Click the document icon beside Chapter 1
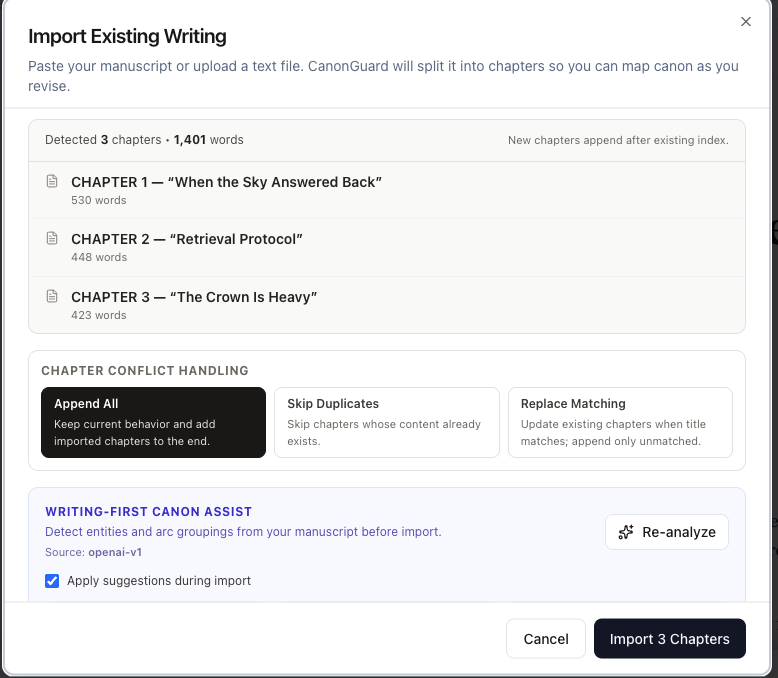778x678 pixels. click(52, 181)
